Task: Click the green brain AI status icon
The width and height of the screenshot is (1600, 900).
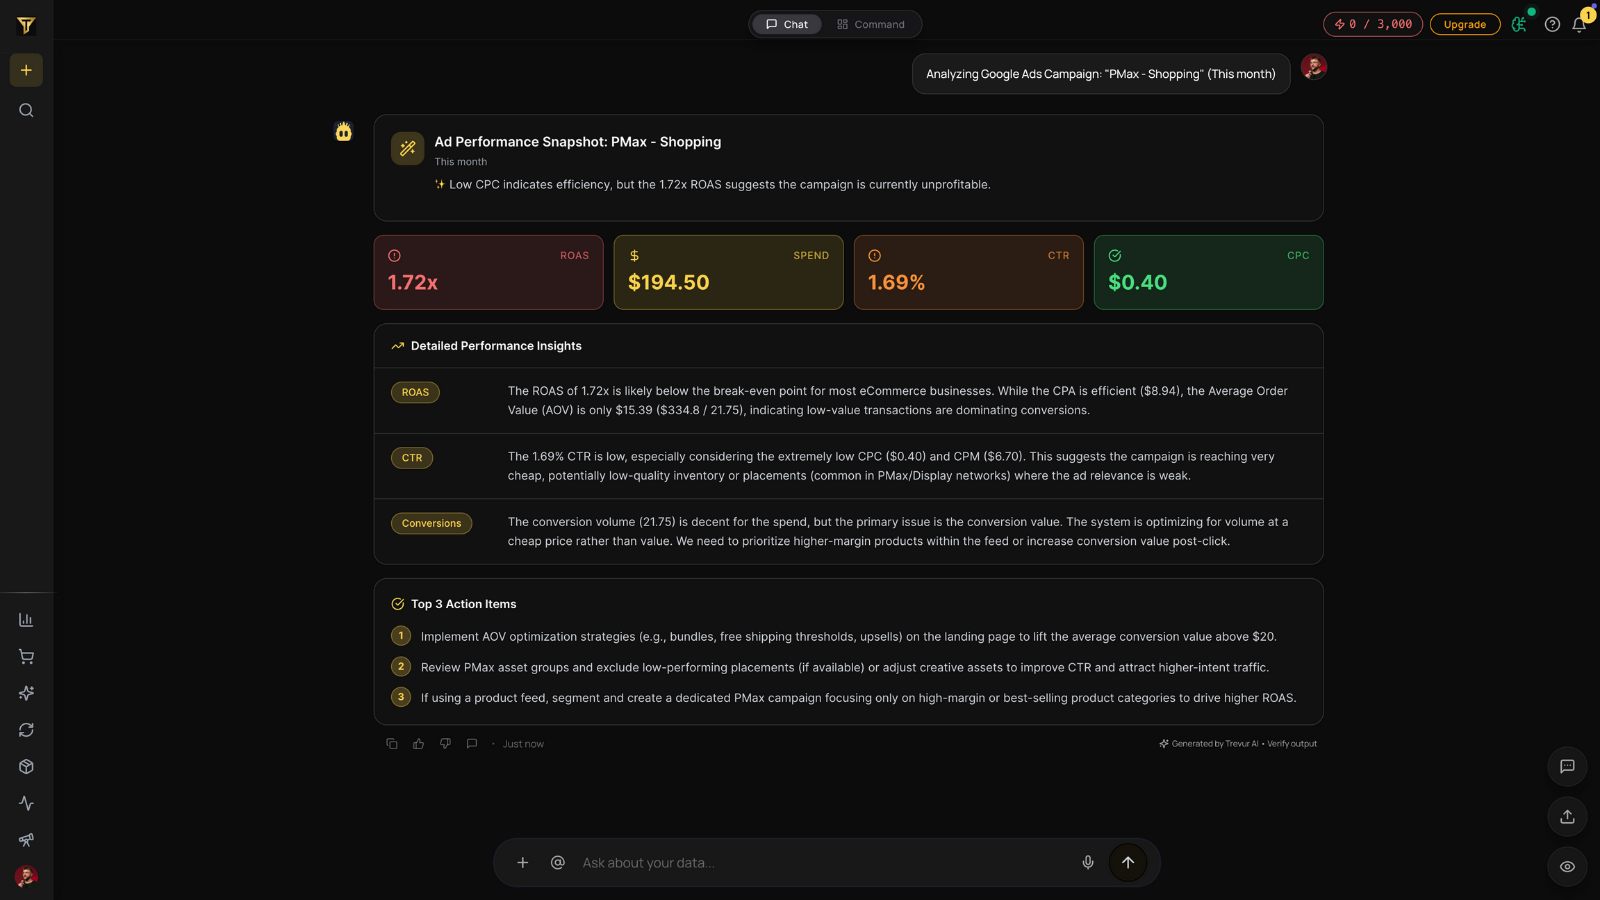Action: tap(1518, 24)
